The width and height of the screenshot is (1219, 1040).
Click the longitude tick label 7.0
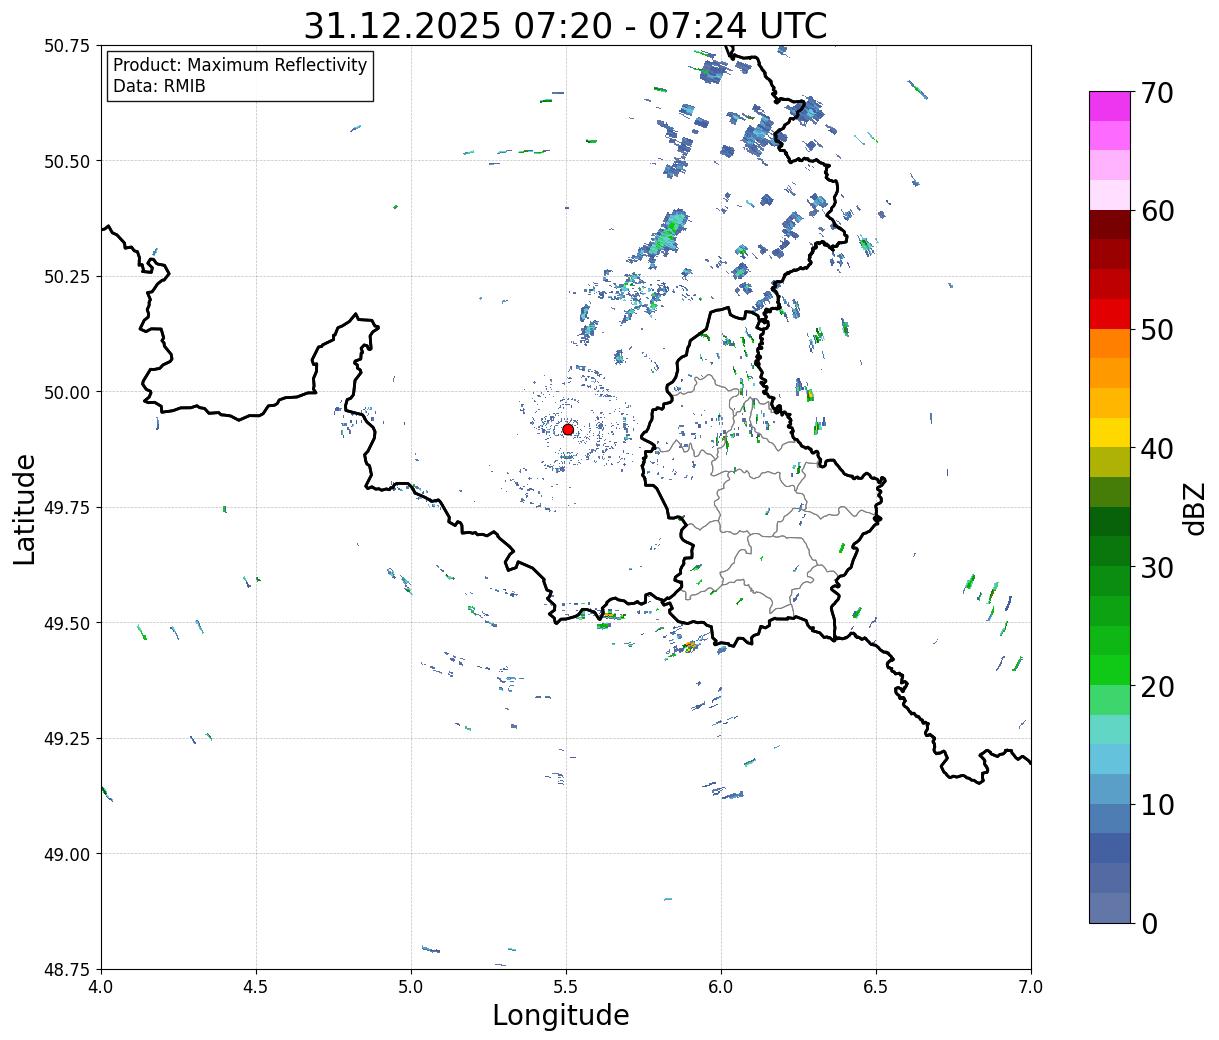pos(1031,987)
